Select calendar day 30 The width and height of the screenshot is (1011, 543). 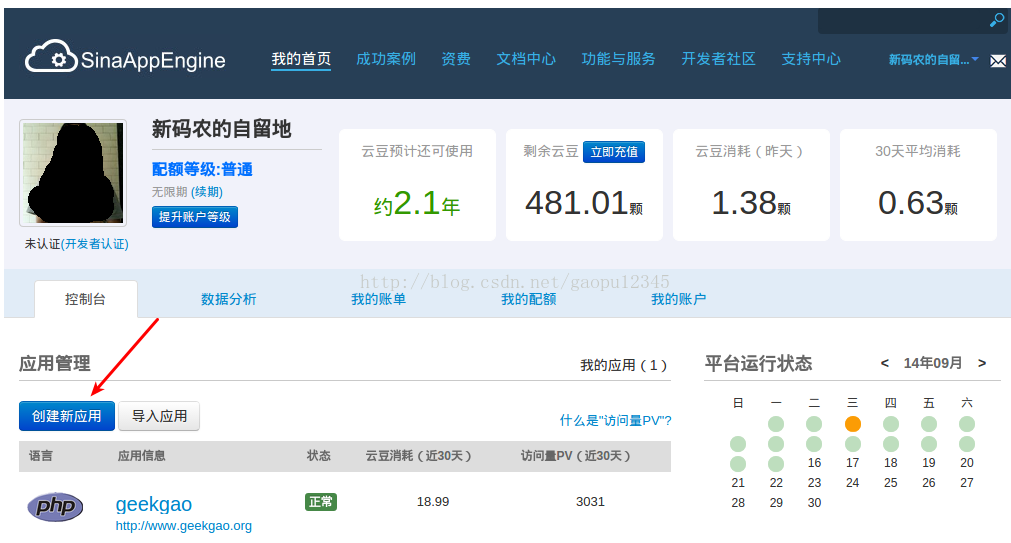814,503
